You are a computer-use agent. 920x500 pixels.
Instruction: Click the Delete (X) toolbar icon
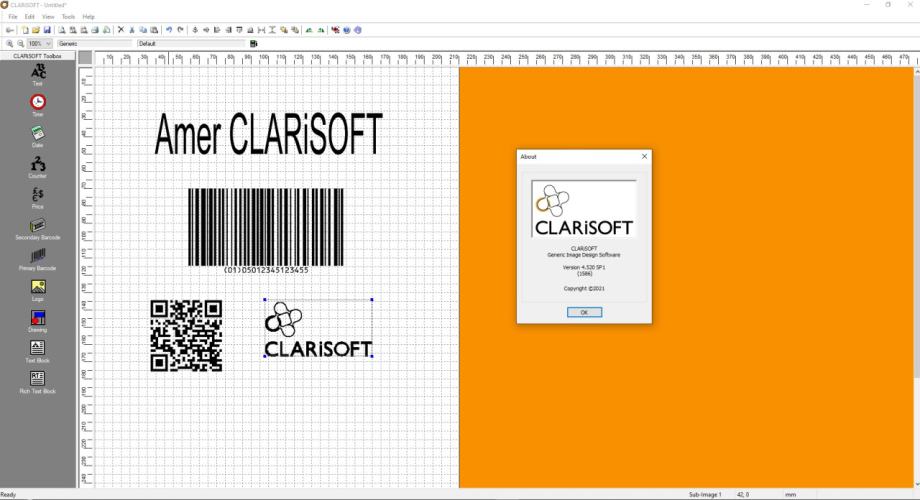tap(121, 29)
